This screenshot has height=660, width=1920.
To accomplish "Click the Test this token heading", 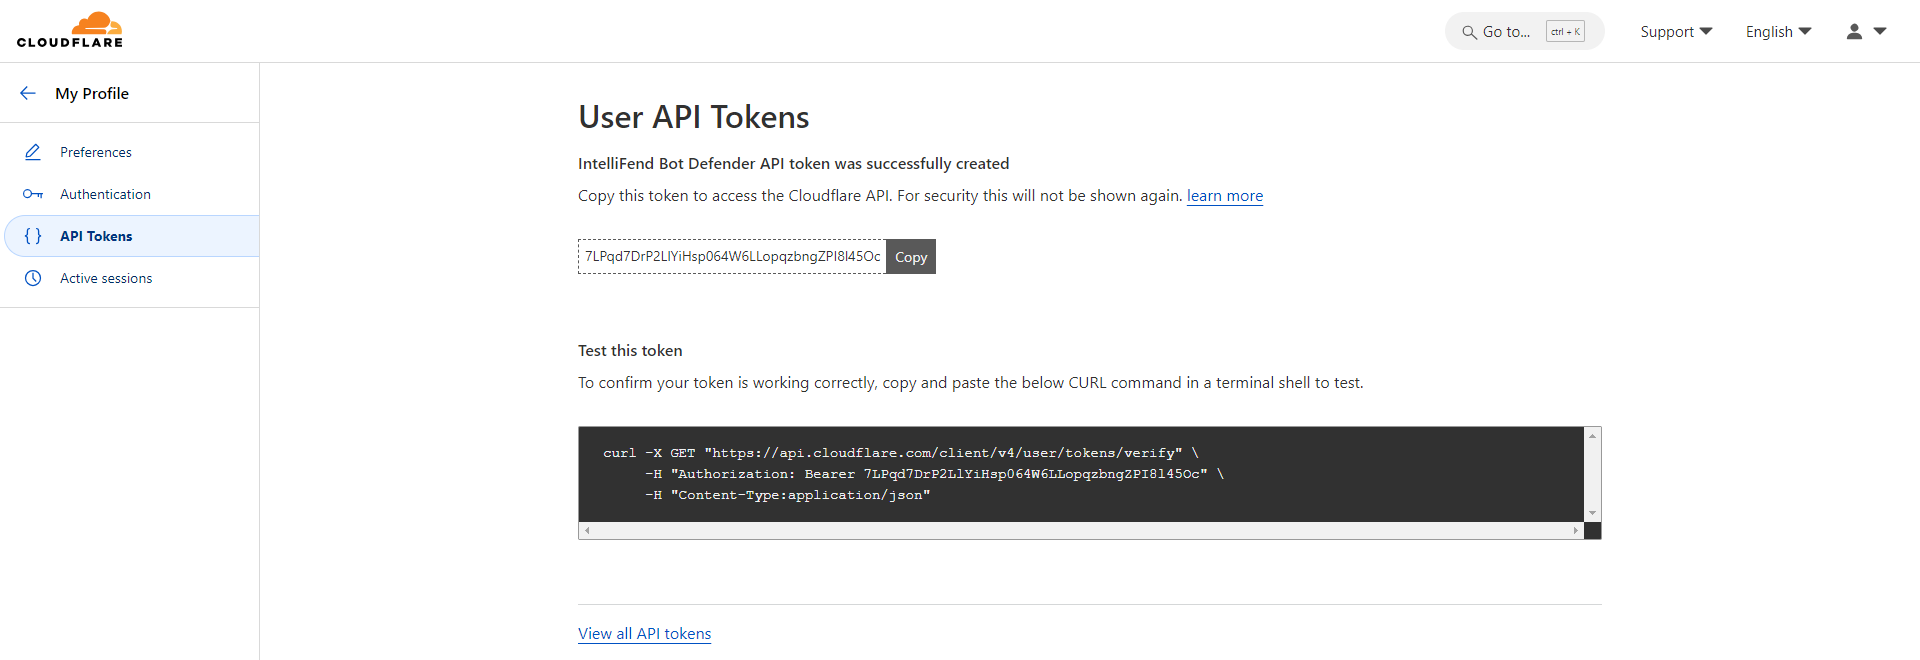I will 630,351.
